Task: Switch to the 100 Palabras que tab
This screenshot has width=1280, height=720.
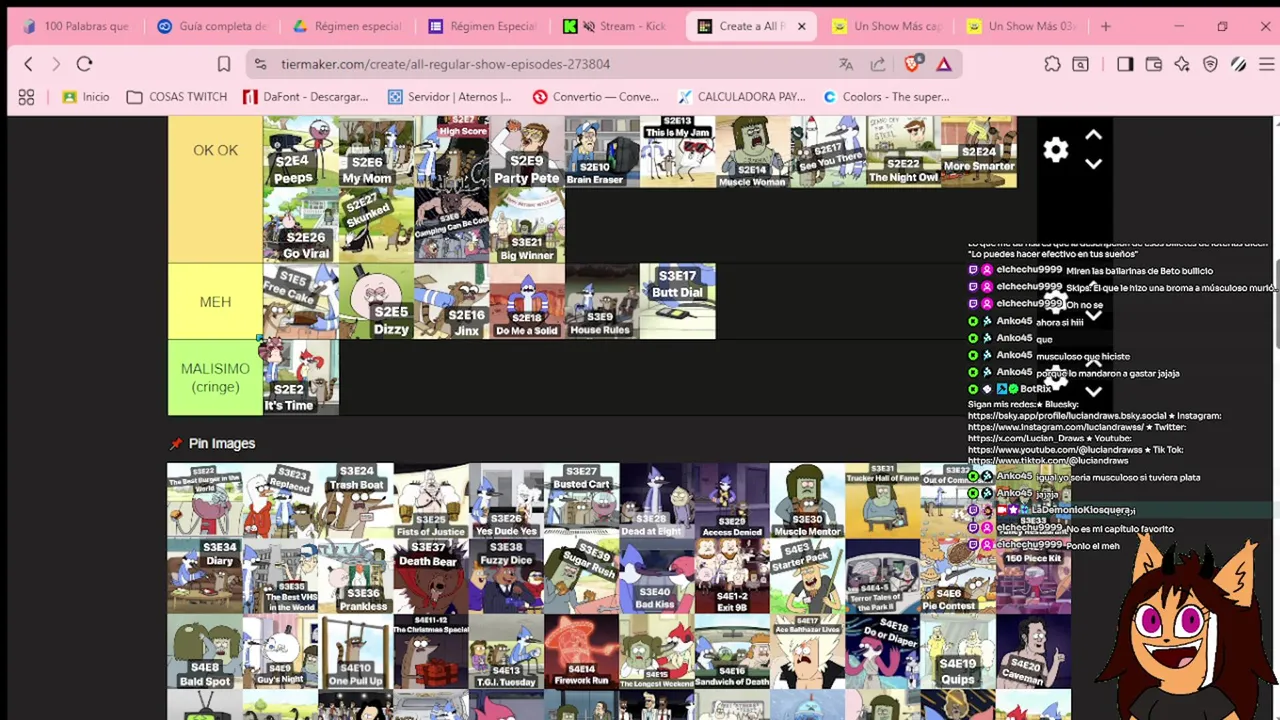Action: (76, 26)
